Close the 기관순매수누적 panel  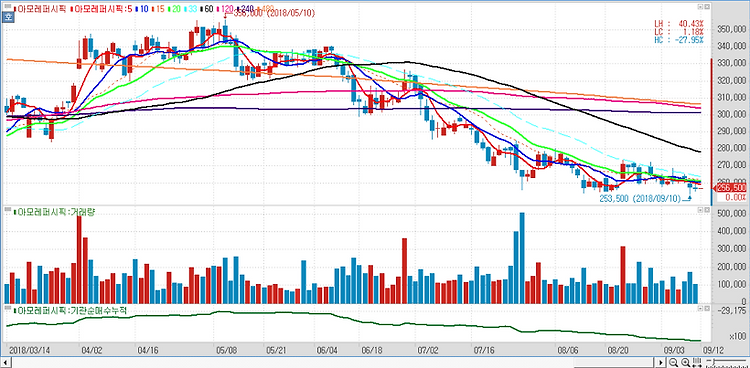[x=706, y=307]
